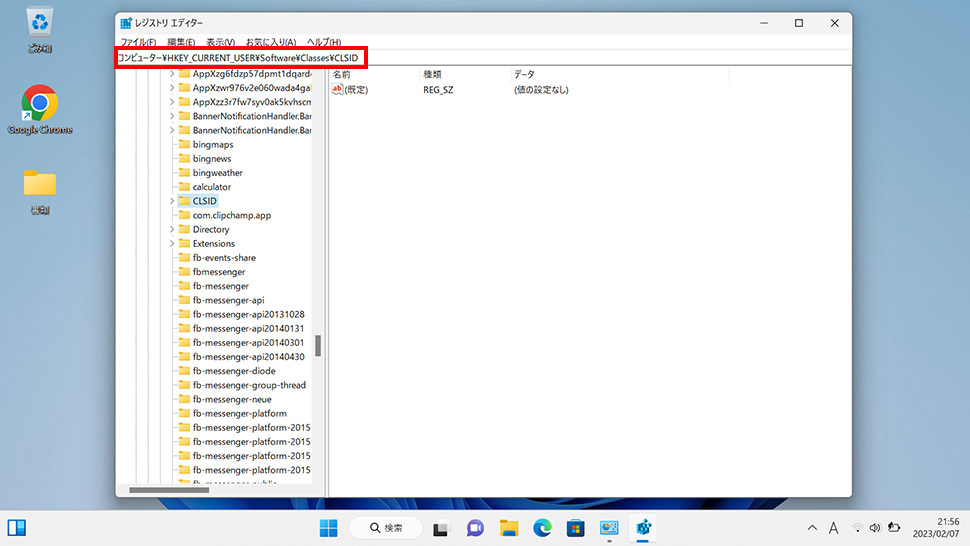Screen dimensions: 970x546
Task: Click the IME input mode A indicator
Action: coord(834,528)
